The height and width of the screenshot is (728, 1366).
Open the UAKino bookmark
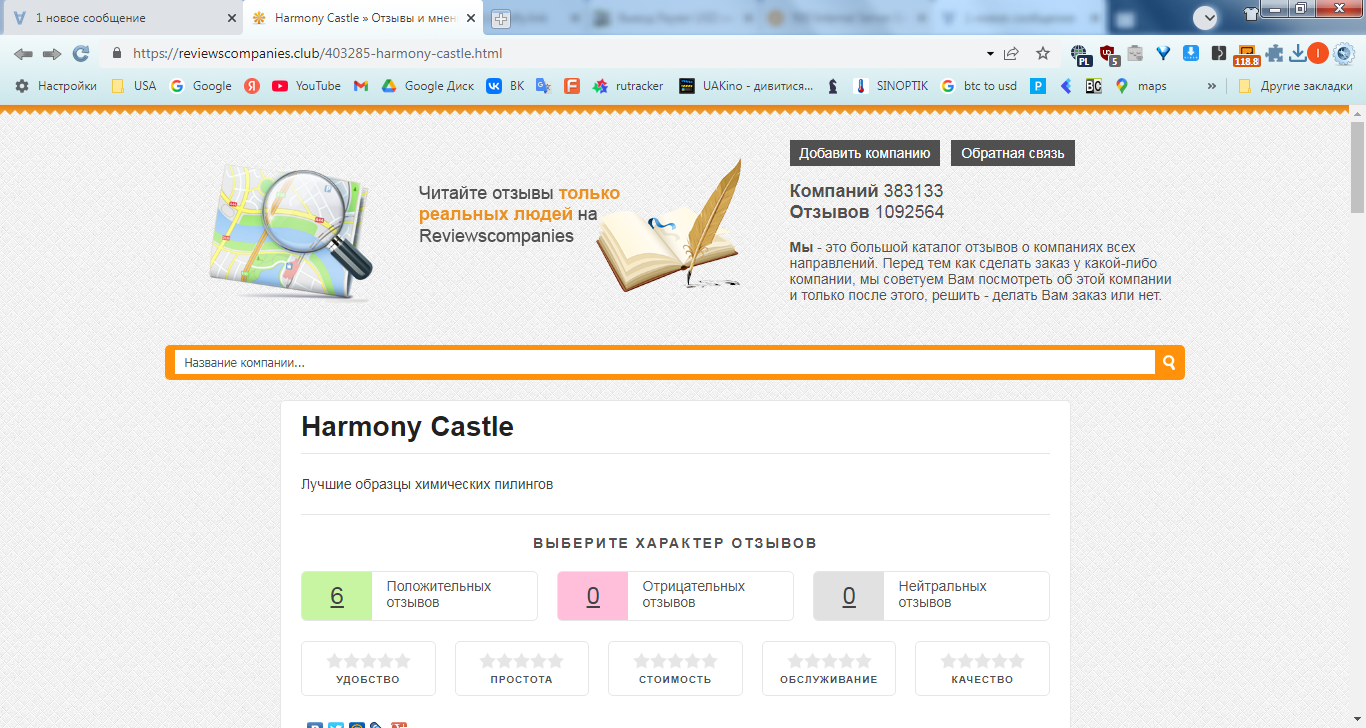746,86
